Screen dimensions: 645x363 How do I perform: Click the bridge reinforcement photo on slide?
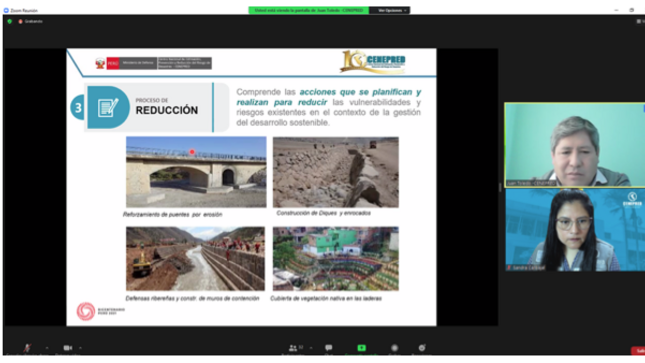(196, 172)
